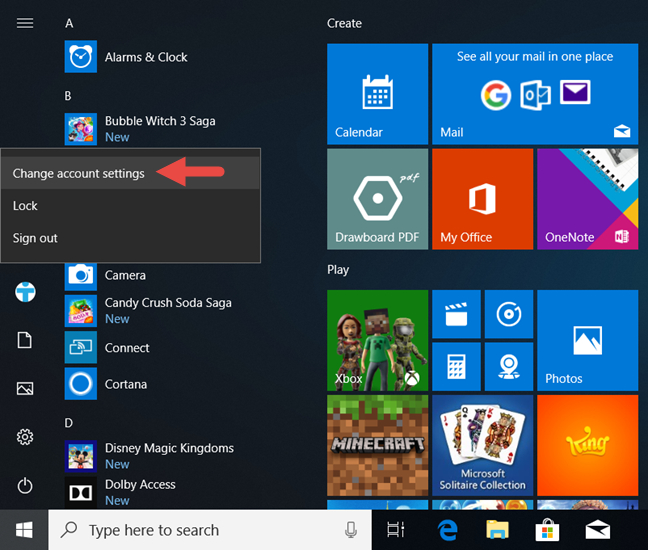
Task: Open the Mail tile
Action: (535, 94)
